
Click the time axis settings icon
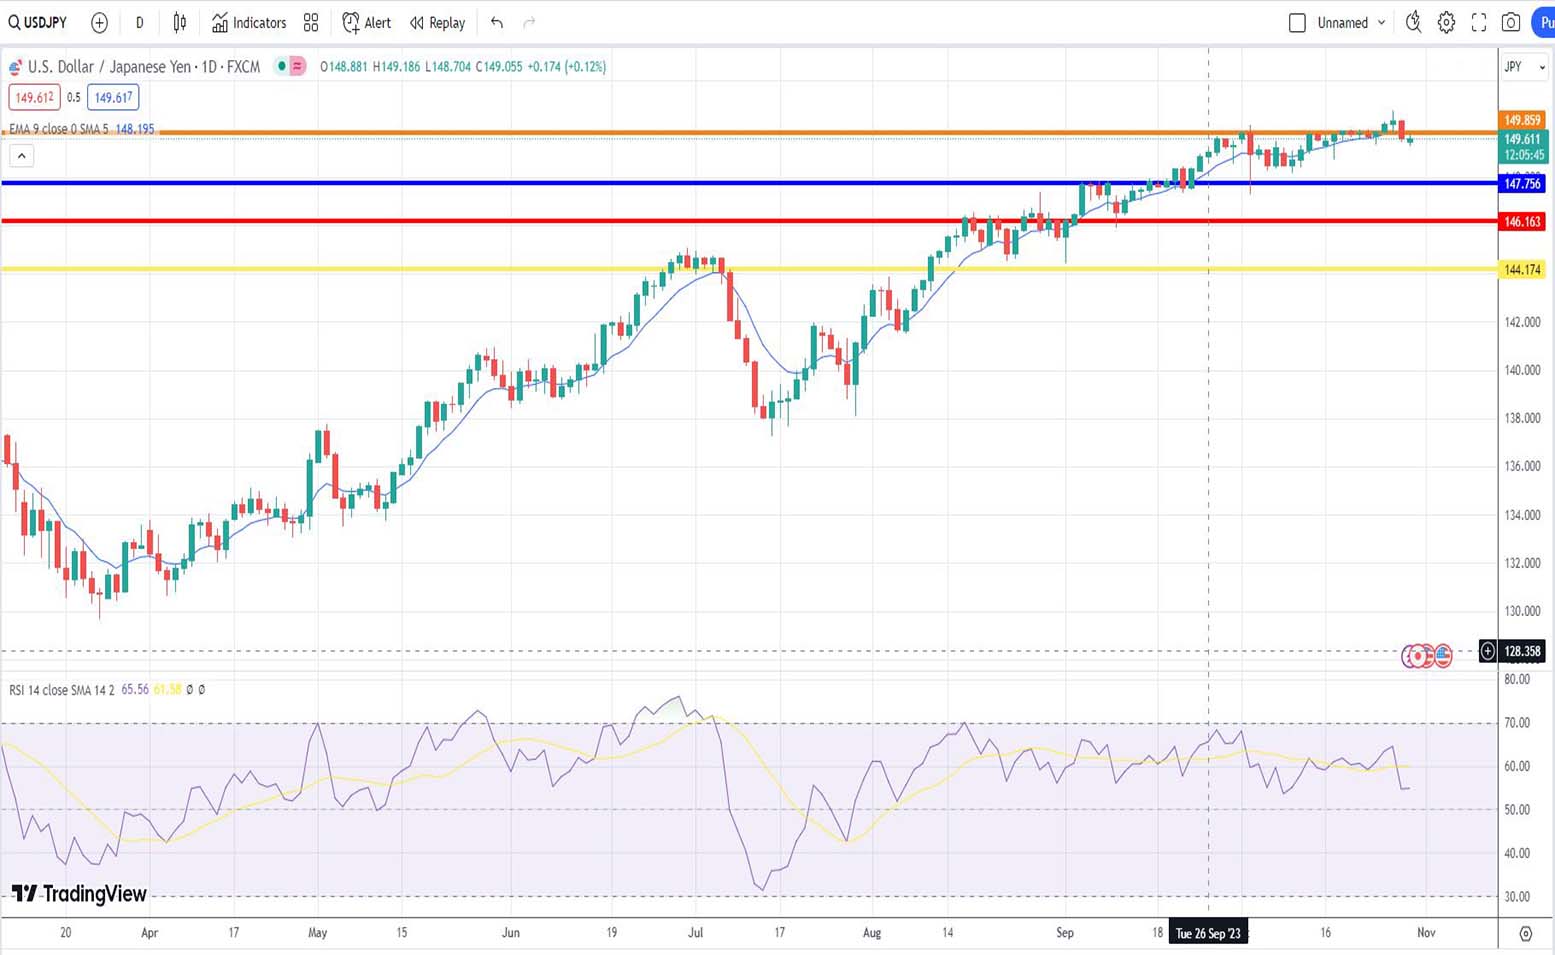click(1525, 933)
